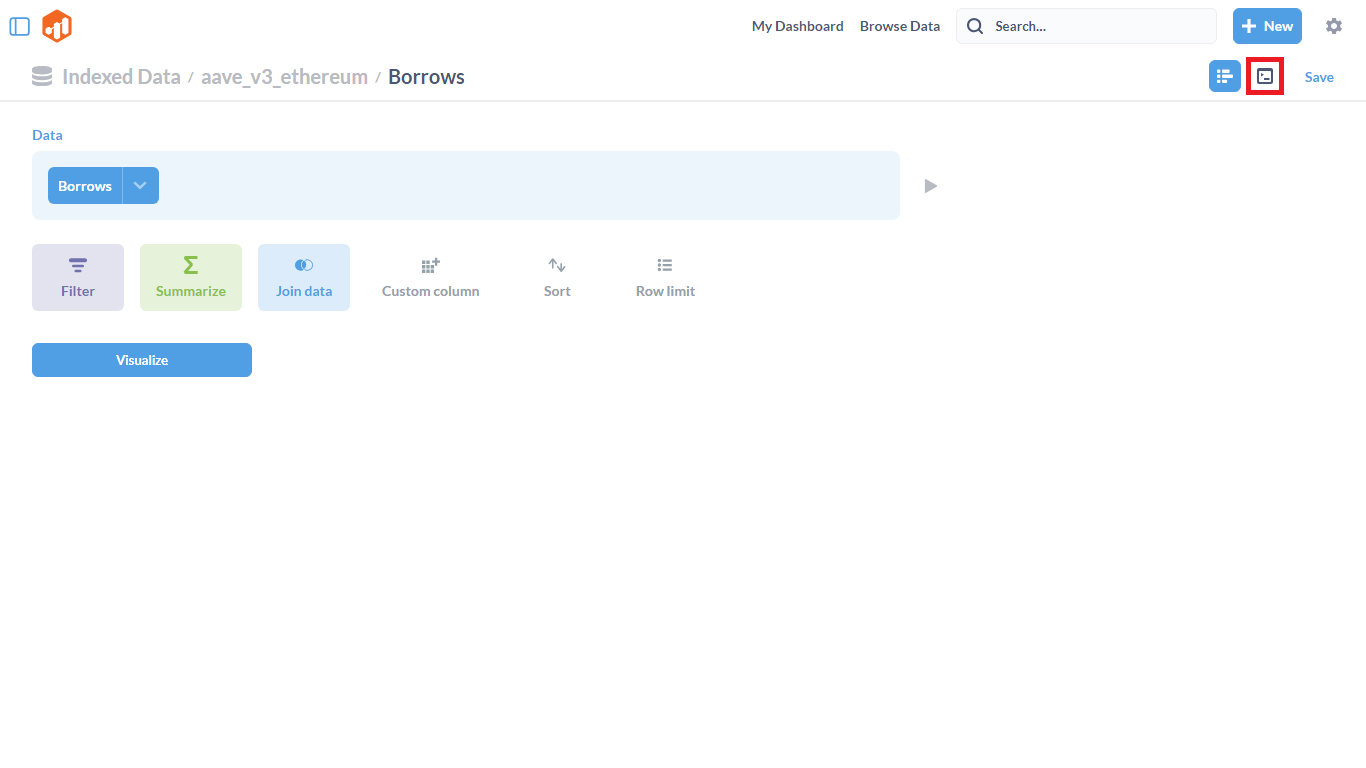1366x768 pixels.
Task: Add a Sort step
Action: pos(557,277)
